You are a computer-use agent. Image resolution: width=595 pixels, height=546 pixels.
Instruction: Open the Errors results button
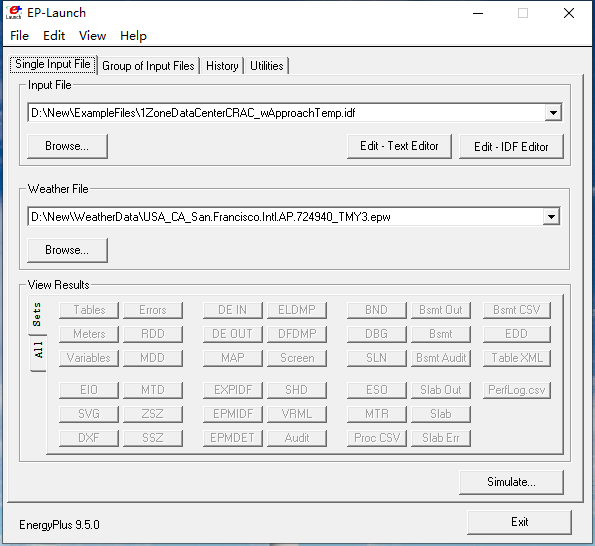(153, 310)
